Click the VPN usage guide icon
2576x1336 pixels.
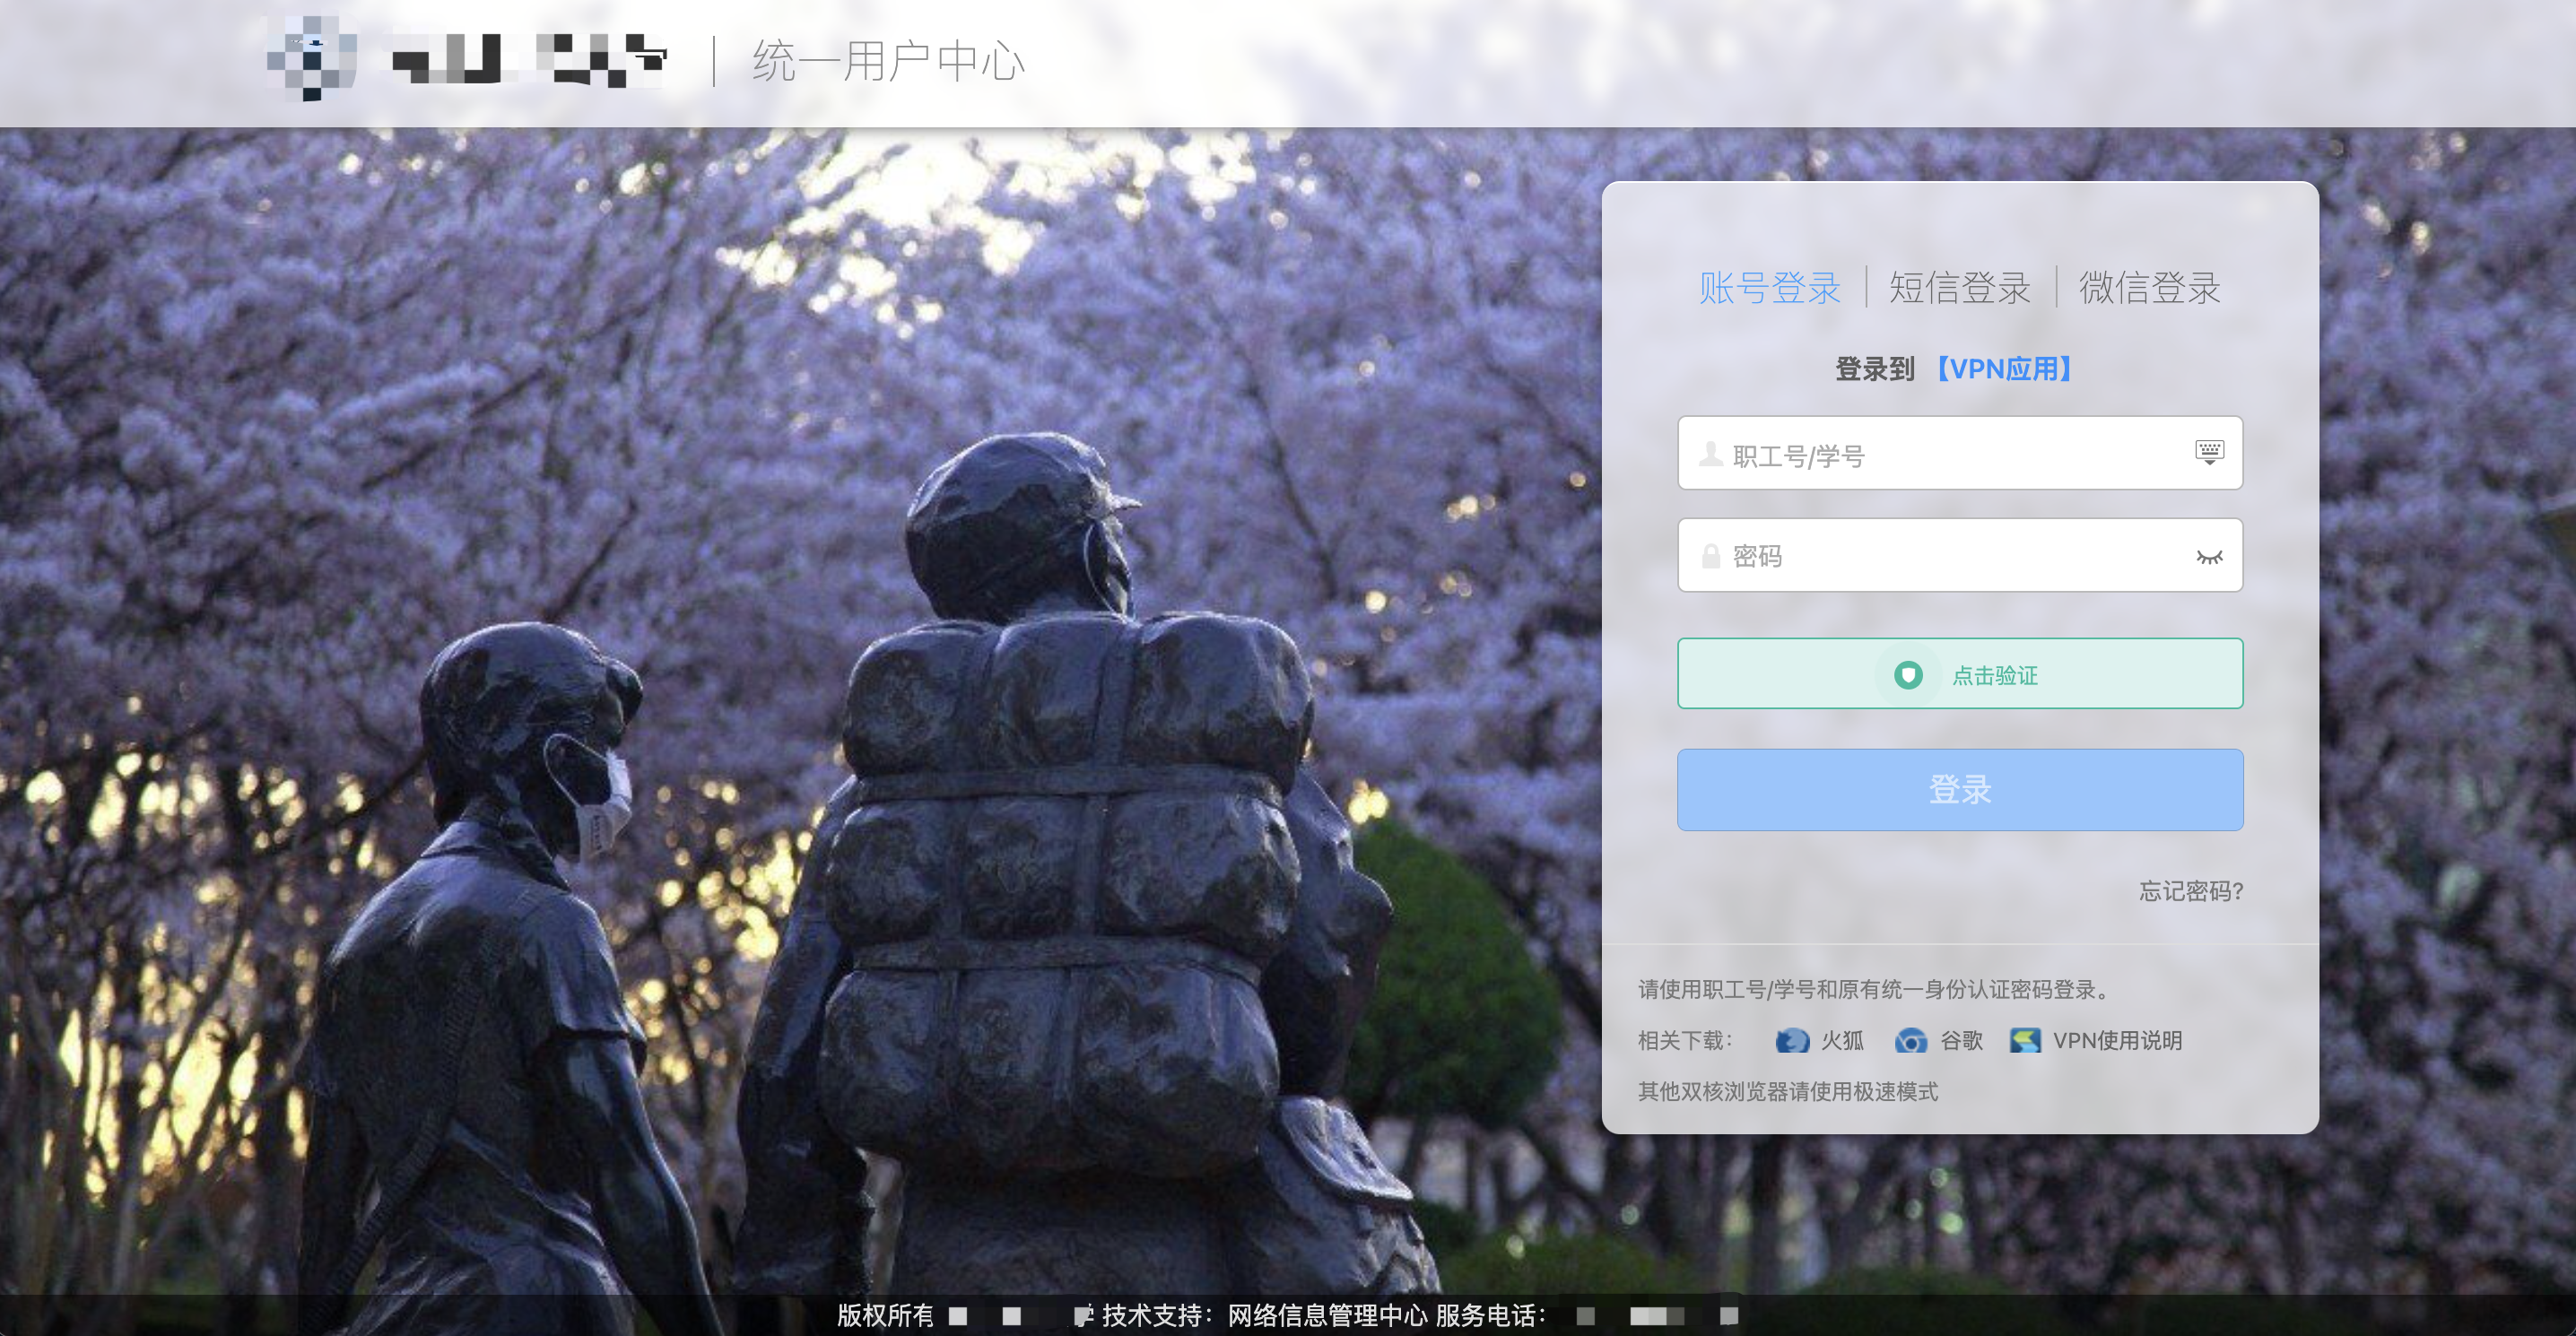(x=2025, y=1041)
